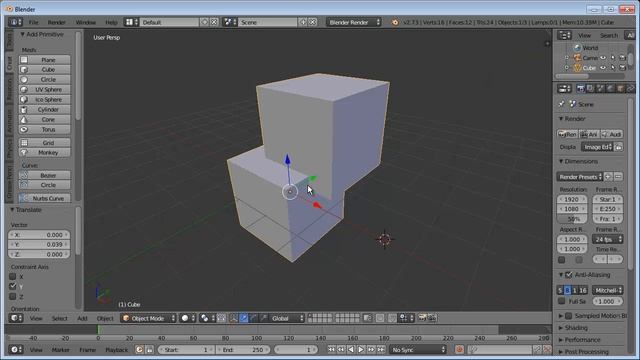Enable the rotate manipulator
Image resolution: width=640 pixels, height=360 pixels.
(x=254, y=318)
